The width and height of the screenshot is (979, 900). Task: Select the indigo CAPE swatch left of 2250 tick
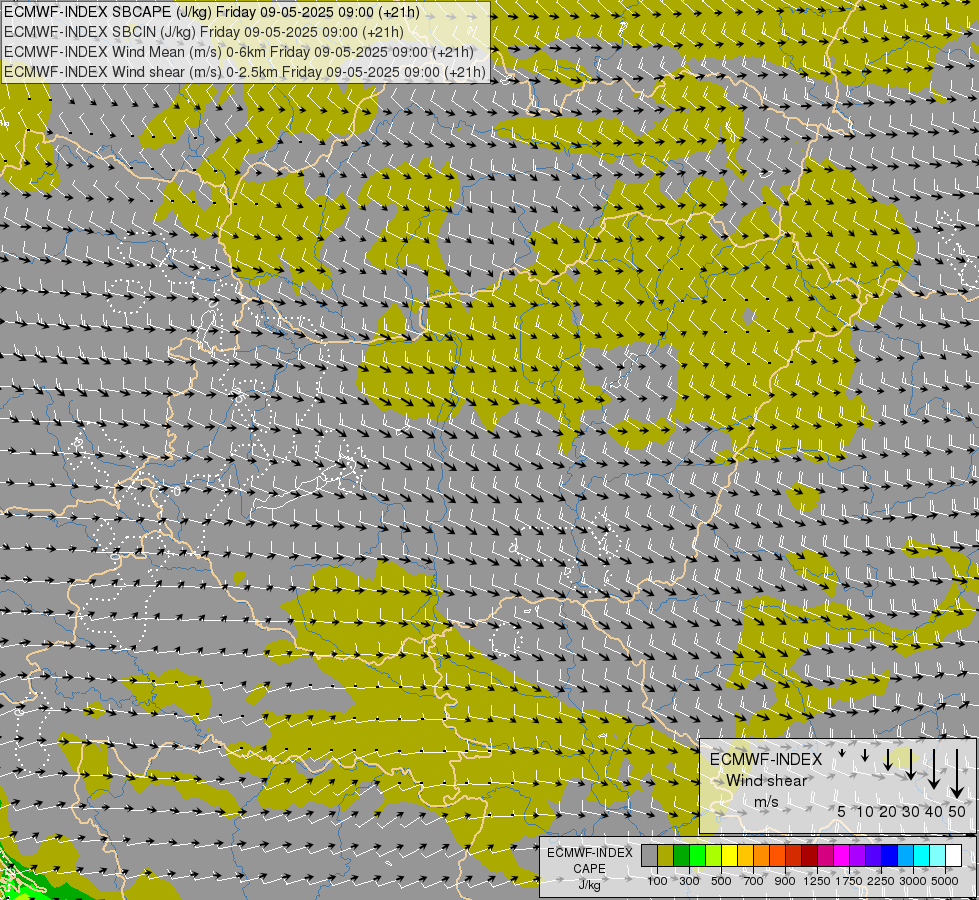pyautogui.click(x=873, y=855)
